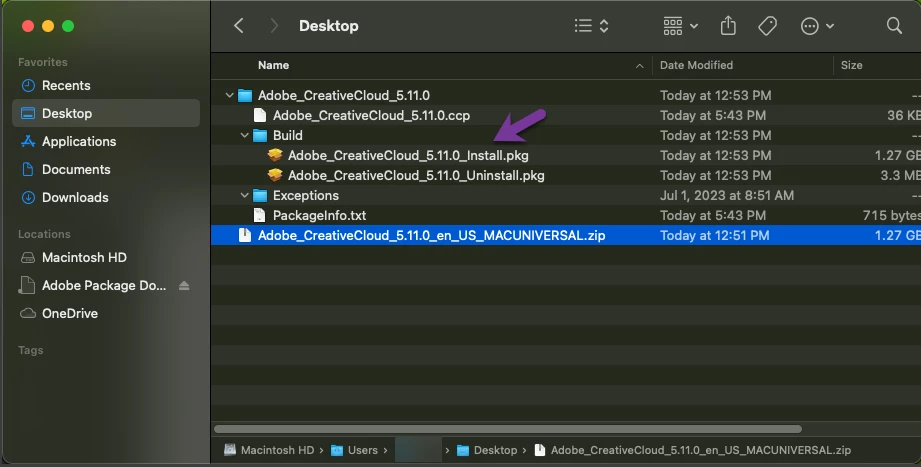Screen dimensions: 921x467
Task: Click the Search magnifier icon
Action: (894, 25)
